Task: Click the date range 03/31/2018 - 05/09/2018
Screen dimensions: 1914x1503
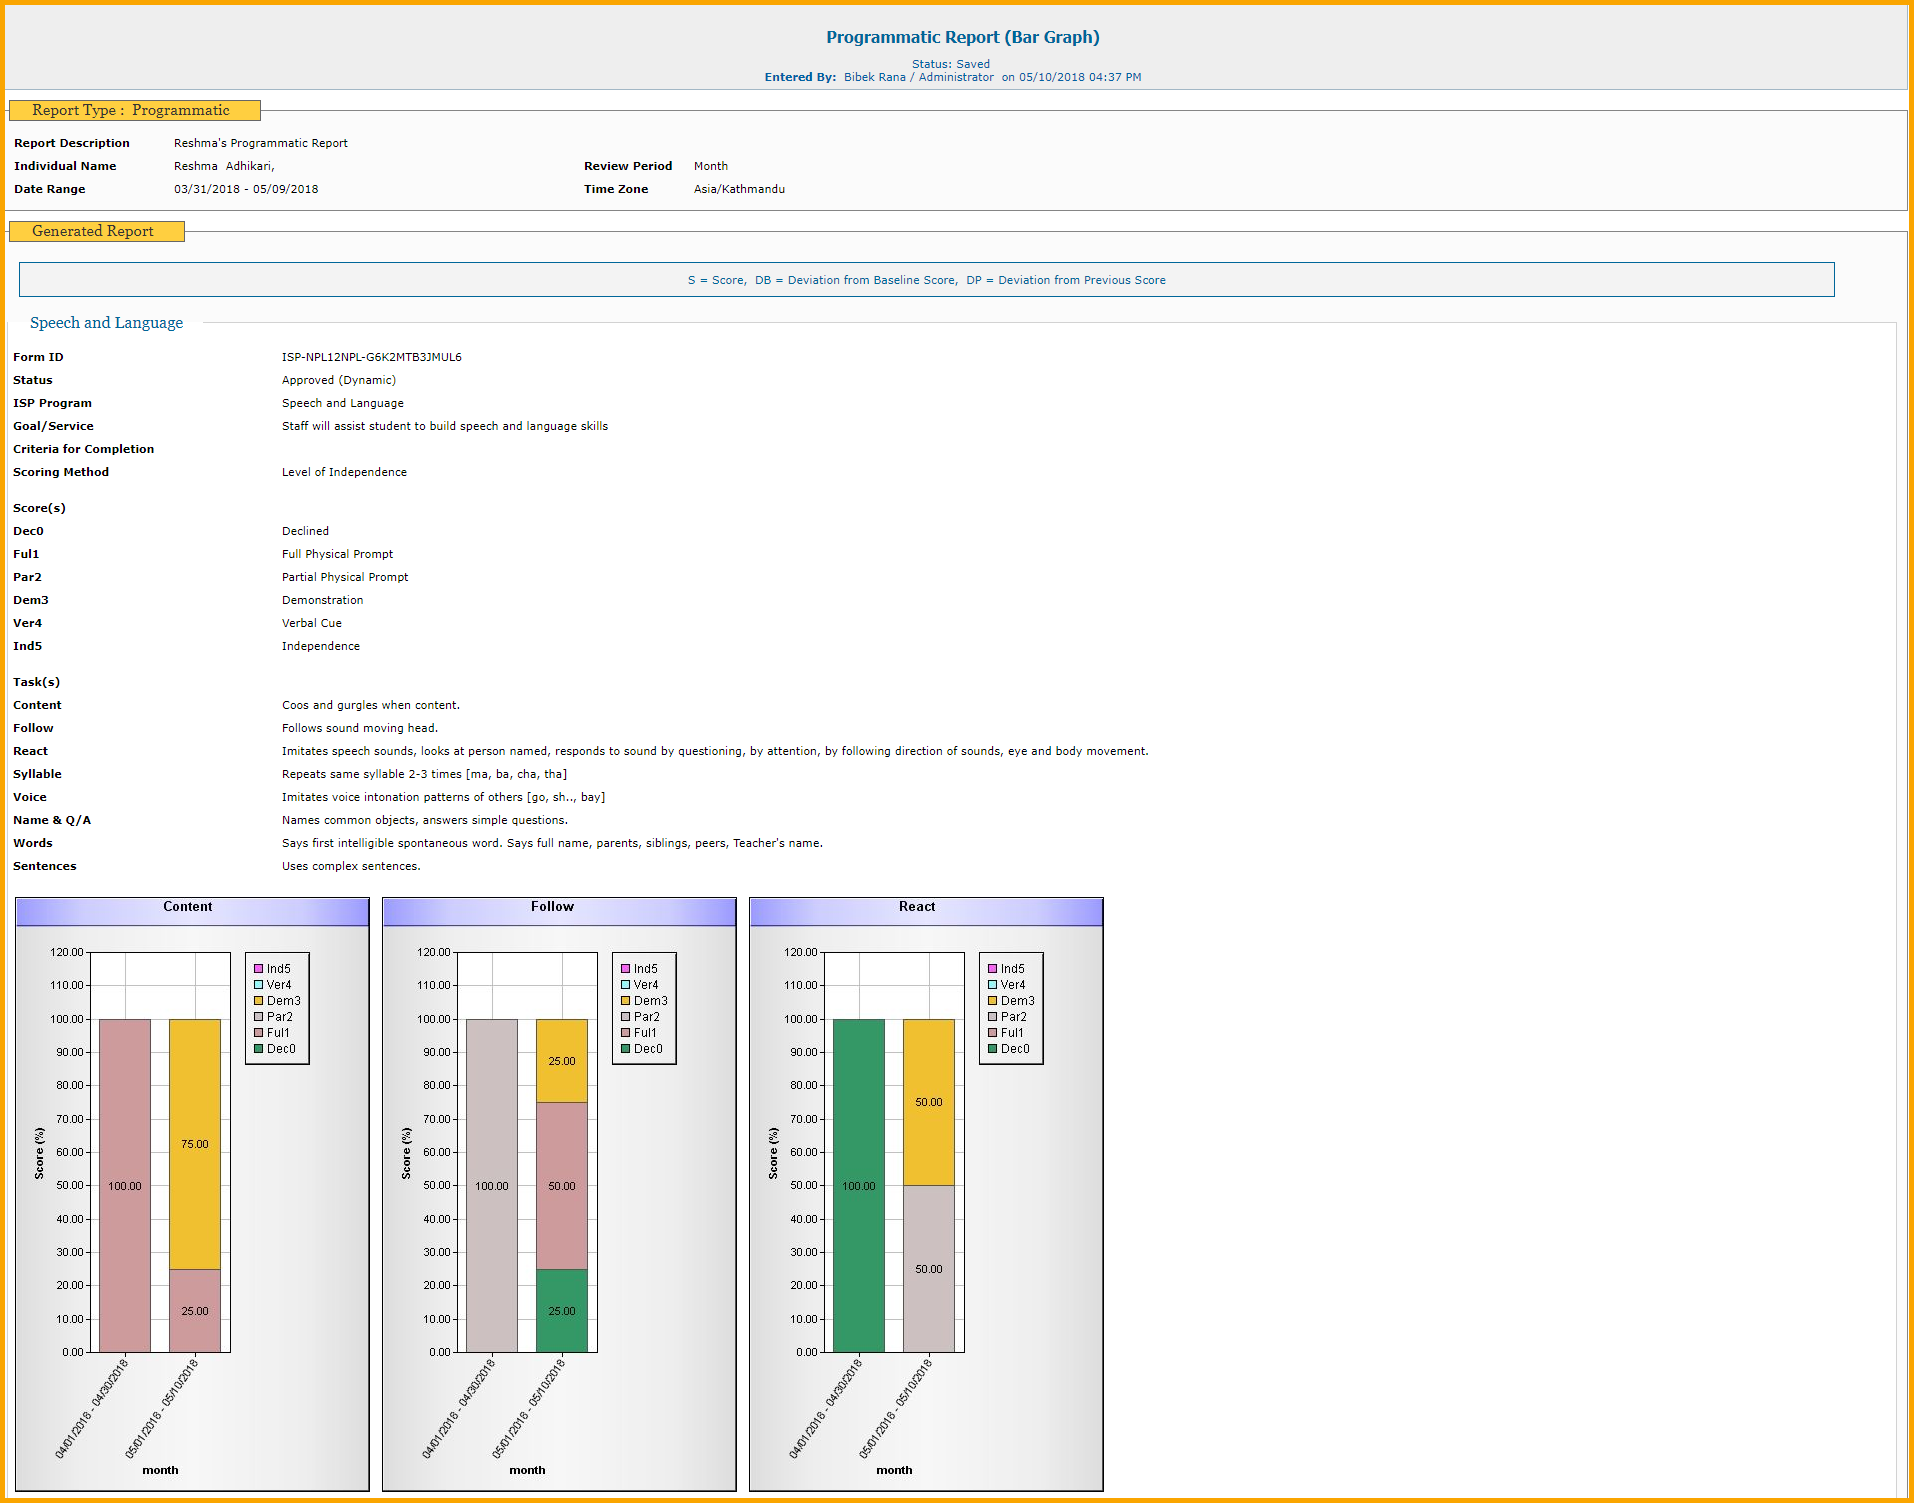Action: pos(246,189)
